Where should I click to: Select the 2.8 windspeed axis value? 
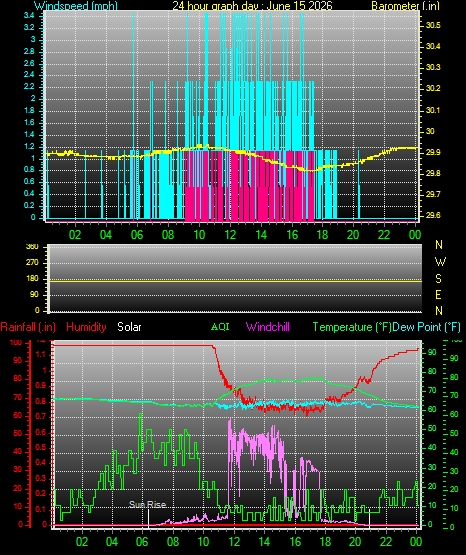point(29,52)
